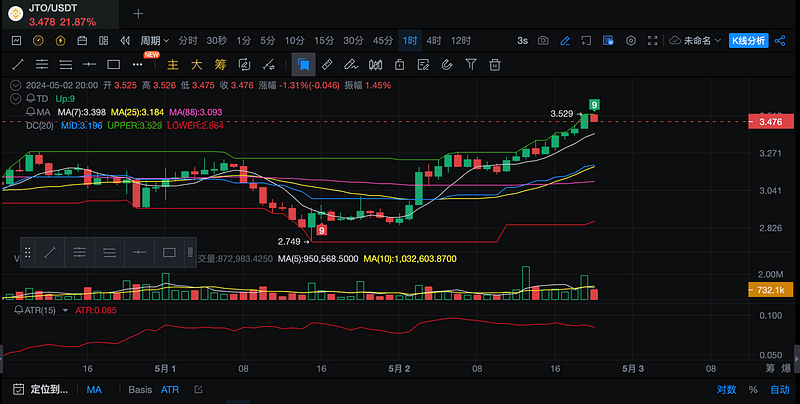This screenshot has width=800, height=404.
Task: Expand the right side panel arrow
Action: click(x=796, y=359)
